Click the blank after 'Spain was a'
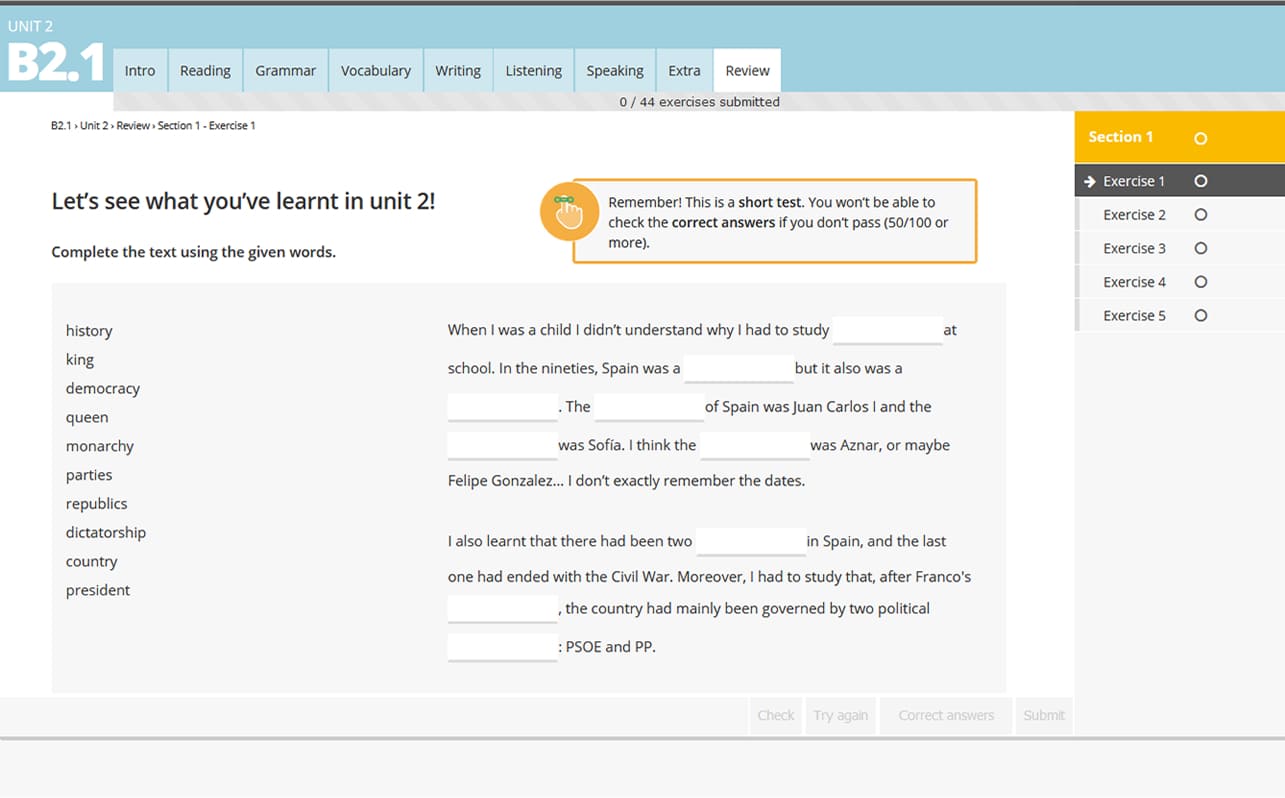Screen dimensions: 1285x798 (x=738, y=368)
